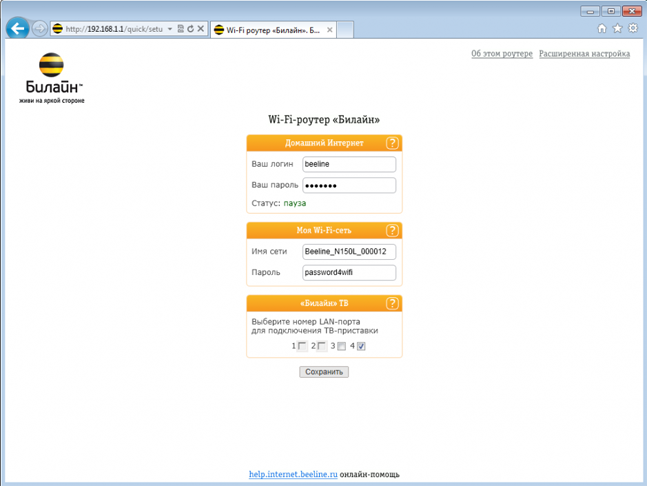647x486 pixels.
Task: Go back with the browser back arrow
Action: 18,28
